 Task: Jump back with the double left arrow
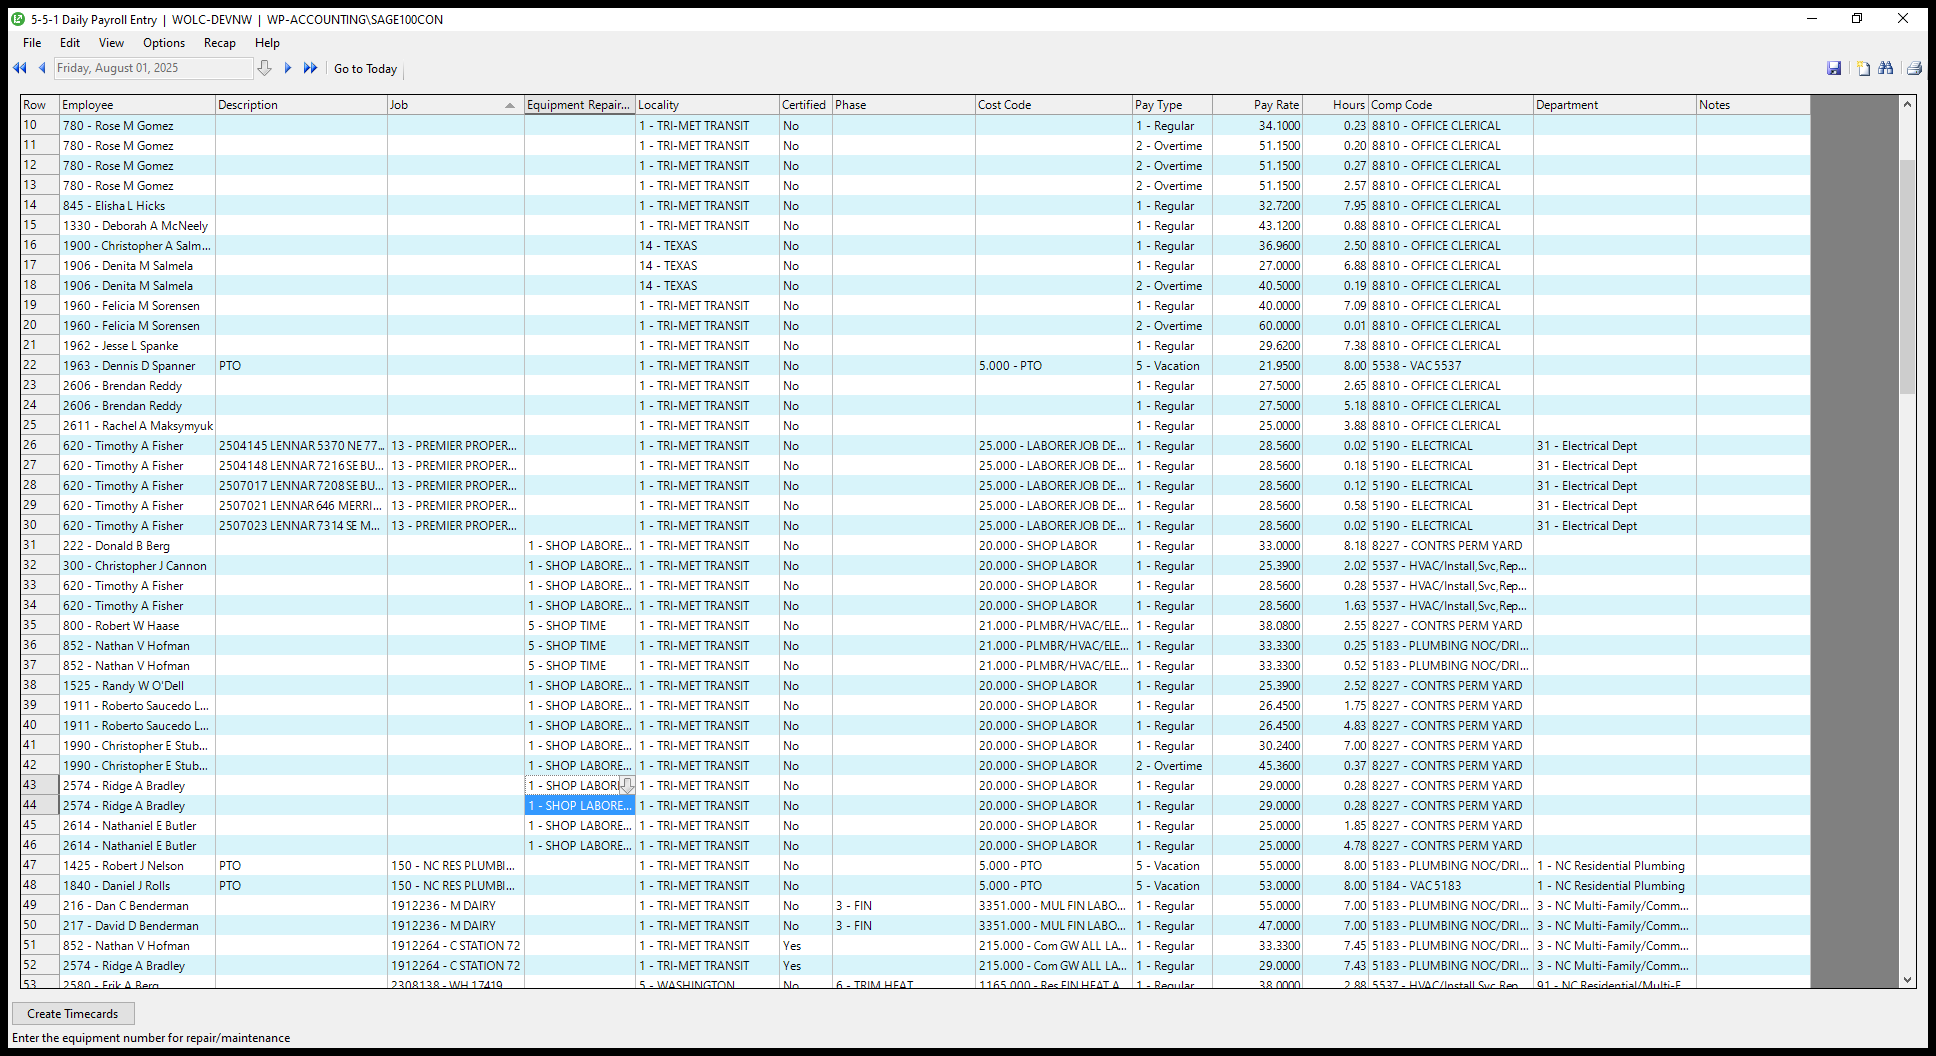19,68
